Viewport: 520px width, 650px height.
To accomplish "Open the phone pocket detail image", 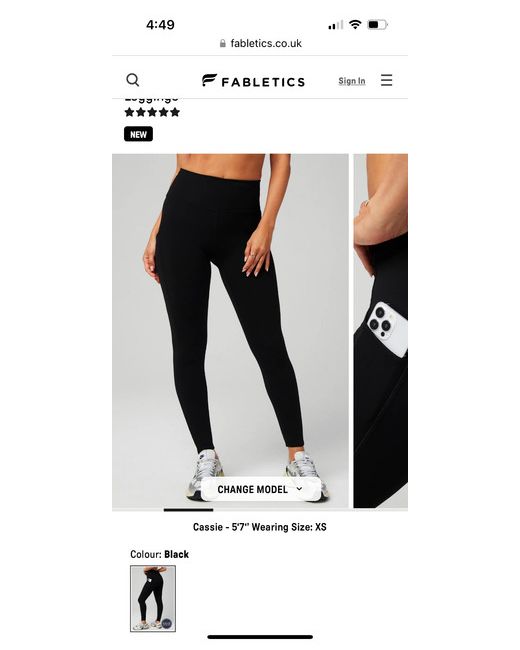I will point(380,330).
